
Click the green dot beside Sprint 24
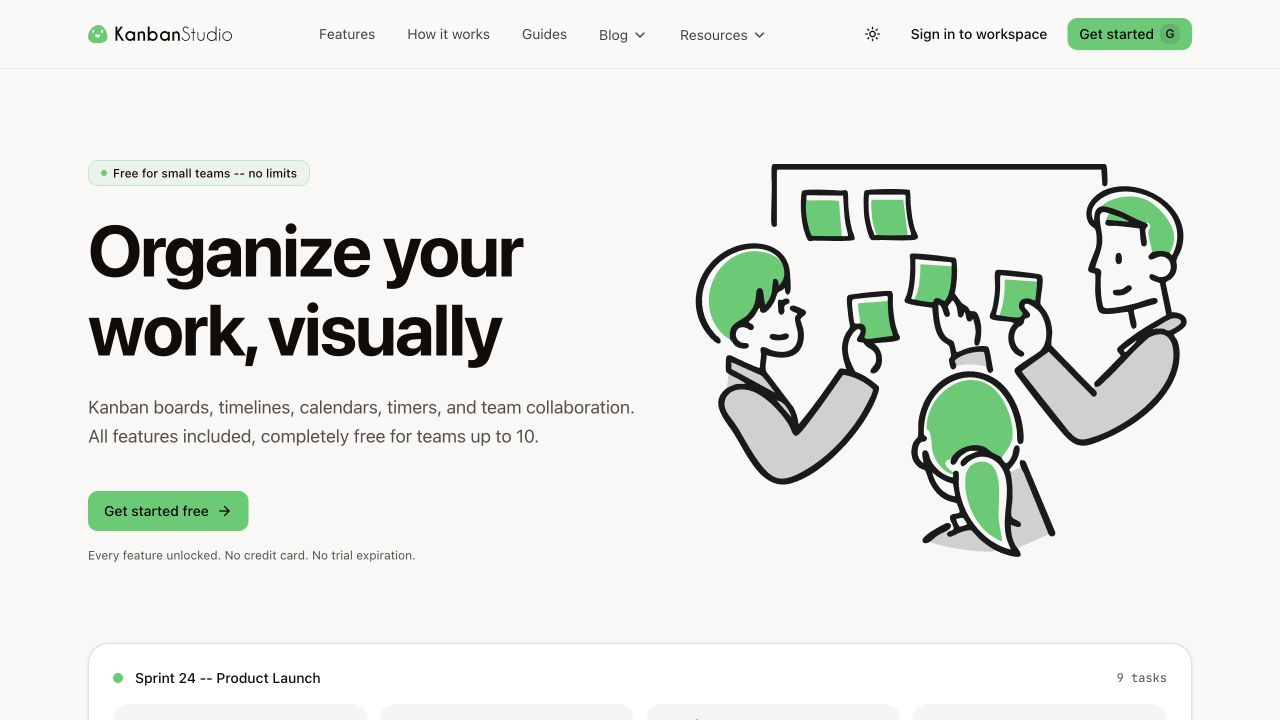pos(118,678)
